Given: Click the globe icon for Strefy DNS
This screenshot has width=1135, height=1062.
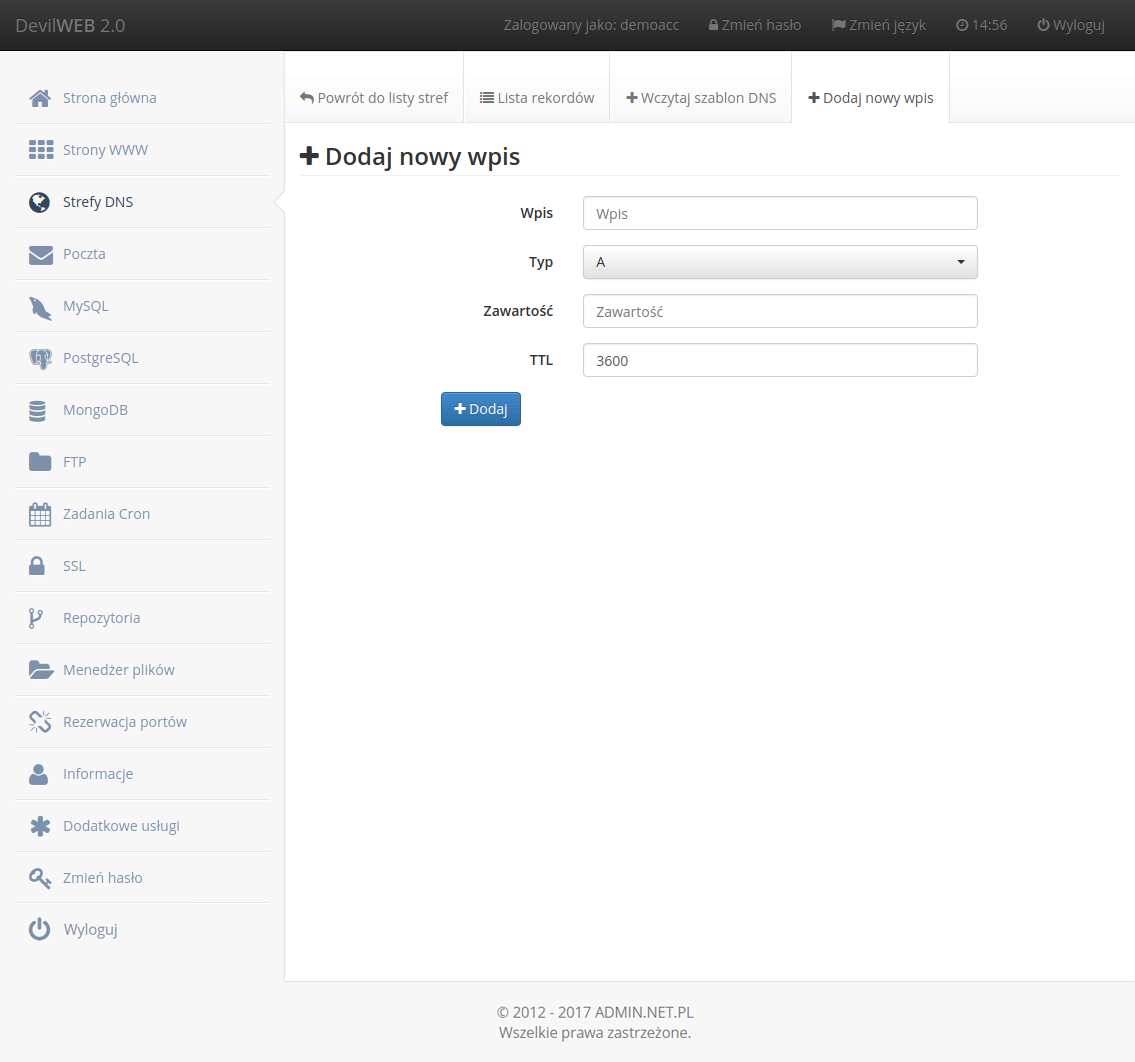Looking at the screenshot, I should click(x=40, y=202).
